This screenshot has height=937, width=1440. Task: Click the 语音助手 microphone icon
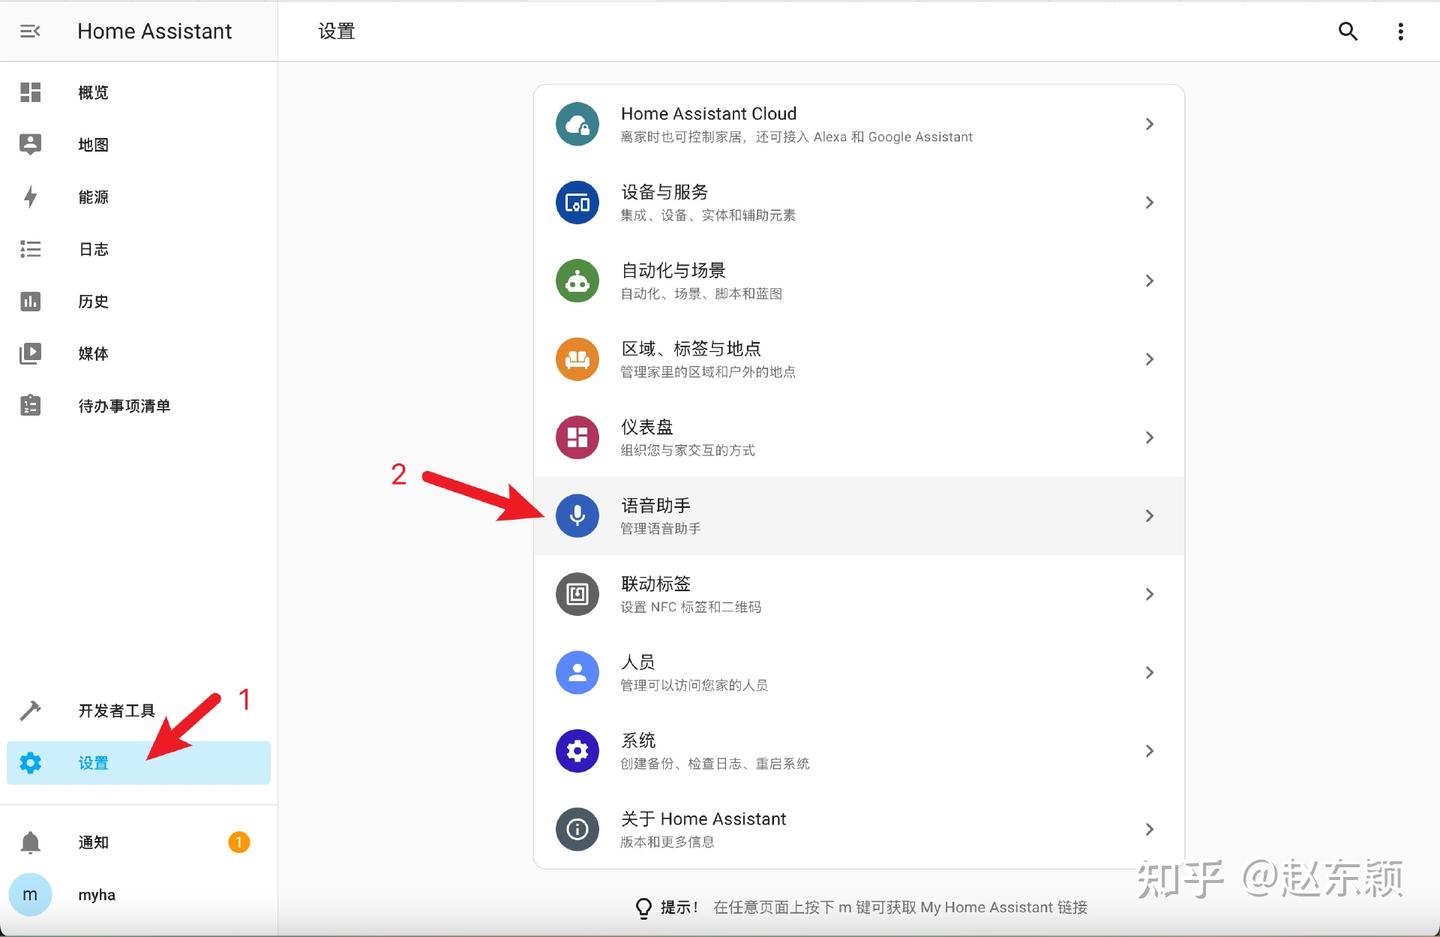[x=577, y=516]
